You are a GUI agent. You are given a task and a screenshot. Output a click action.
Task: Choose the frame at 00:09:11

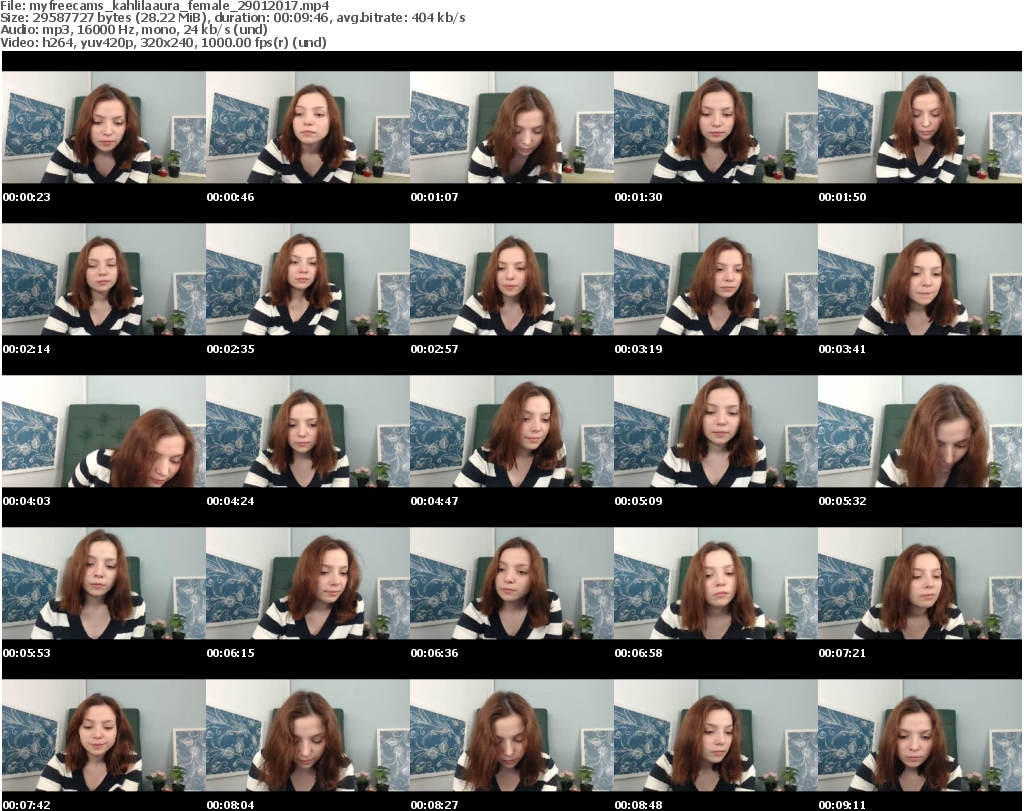point(920,736)
